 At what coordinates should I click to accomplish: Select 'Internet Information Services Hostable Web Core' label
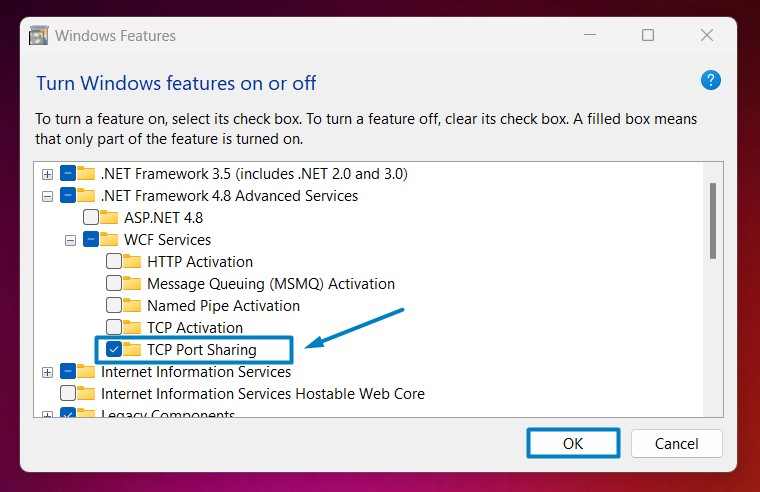[x=263, y=394]
